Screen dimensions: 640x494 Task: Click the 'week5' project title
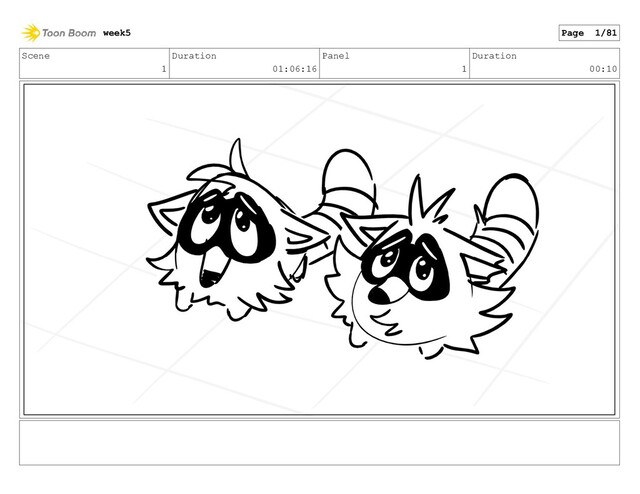point(117,33)
